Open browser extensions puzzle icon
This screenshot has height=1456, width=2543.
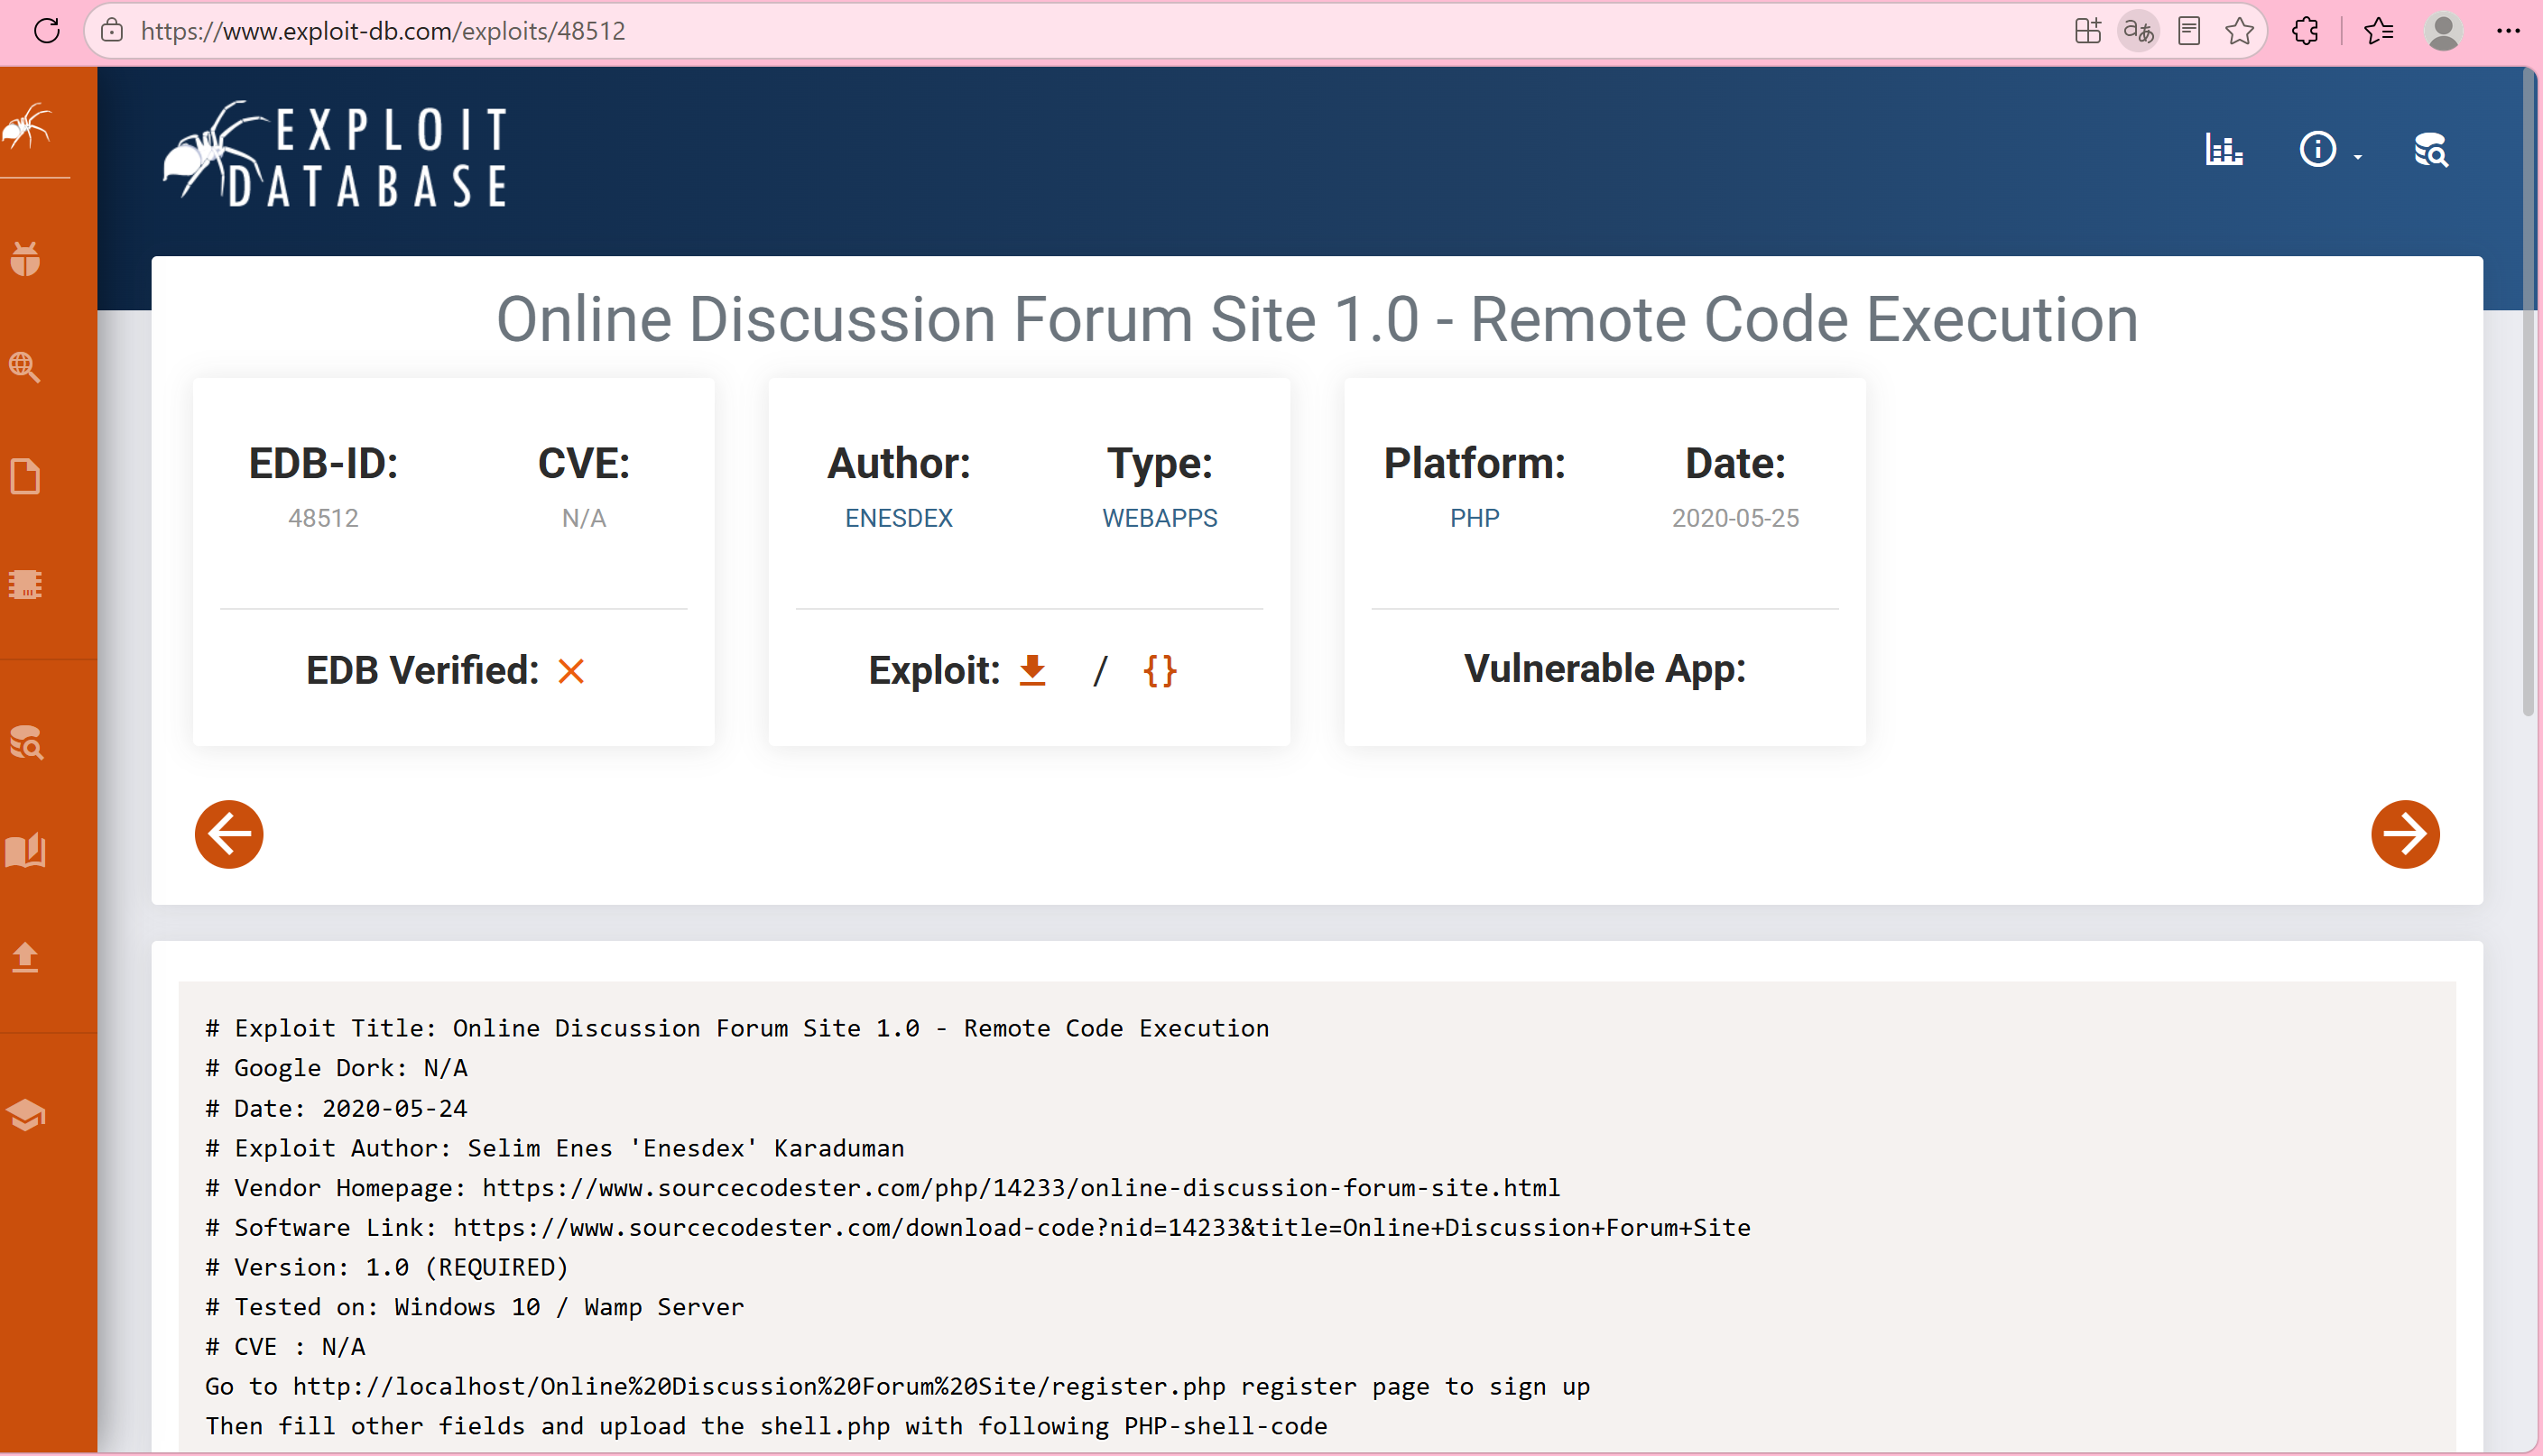2305,31
